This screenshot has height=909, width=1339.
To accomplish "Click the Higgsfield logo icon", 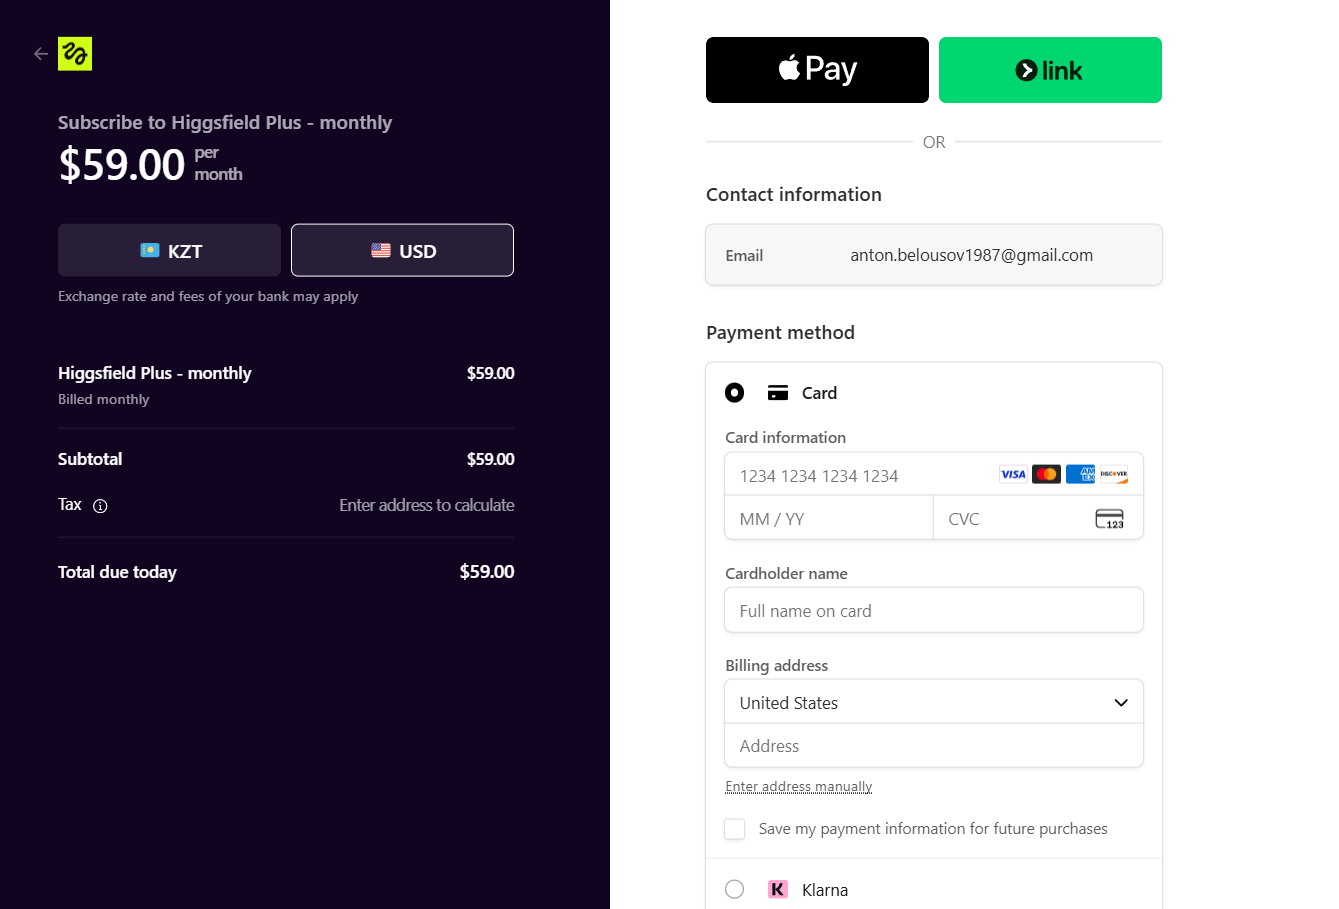I will (x=75, y=54).
